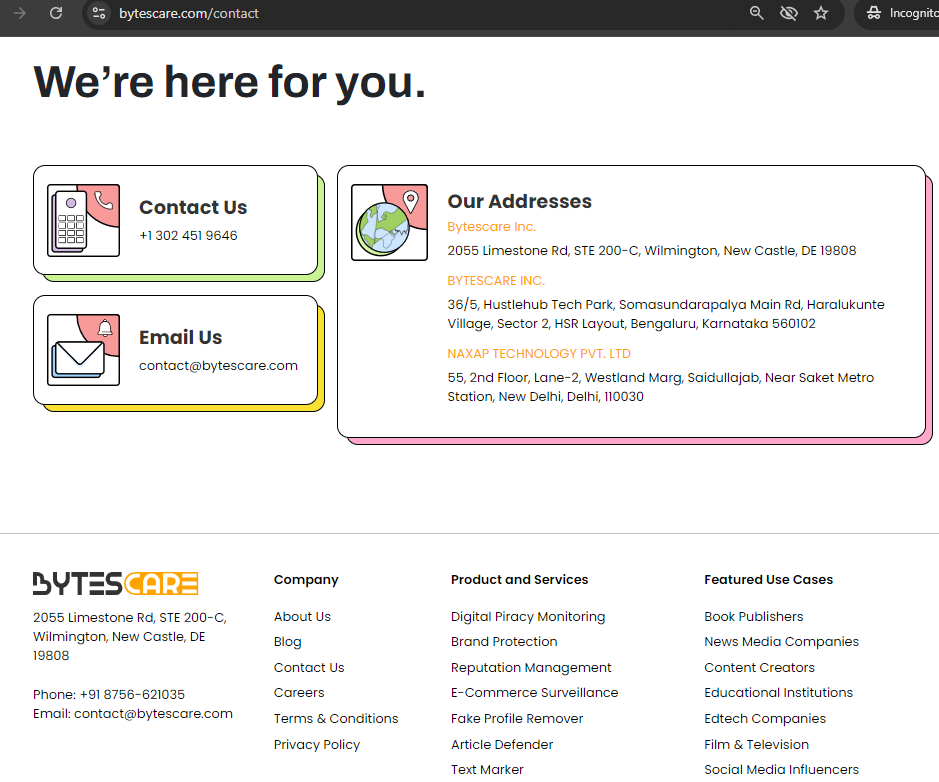The height and width of the screenshot is (782, 939).
Task: Open E-Commerce Surveillance link
Action: [x=535, y=693]
